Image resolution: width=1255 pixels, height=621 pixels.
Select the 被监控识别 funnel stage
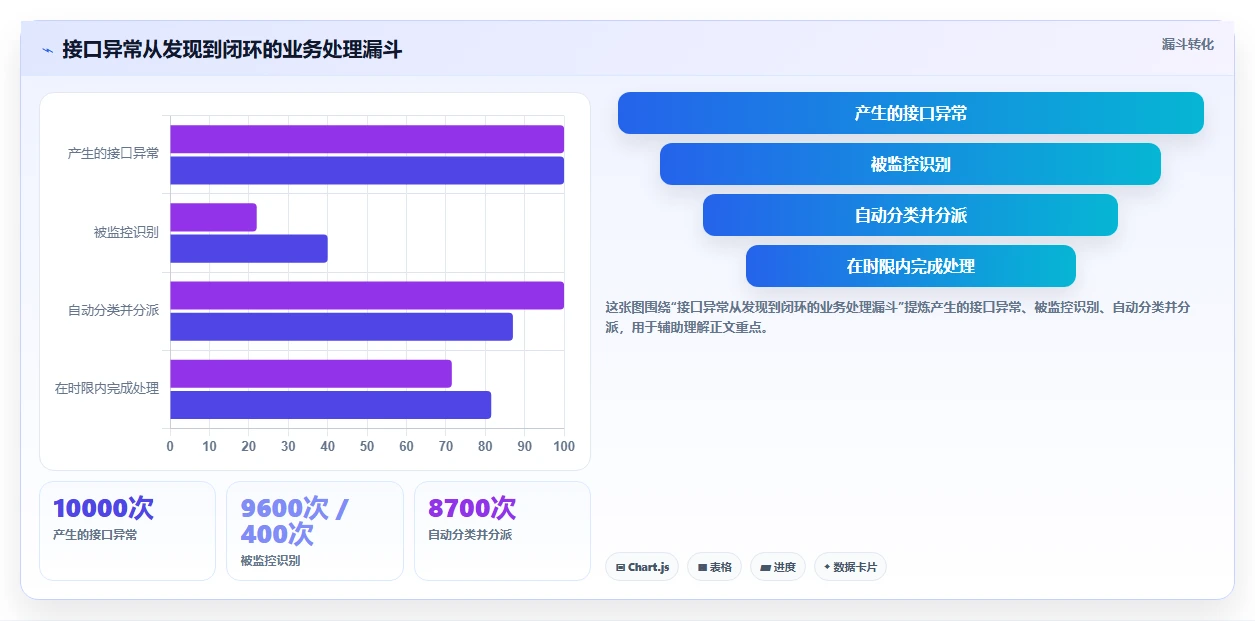(x=910, y=164)
